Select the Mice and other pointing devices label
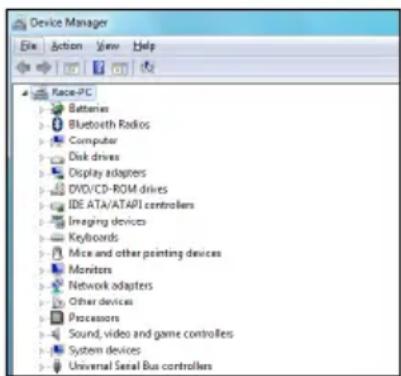Viewport: 401px width, 376px height. coord(145,254)
